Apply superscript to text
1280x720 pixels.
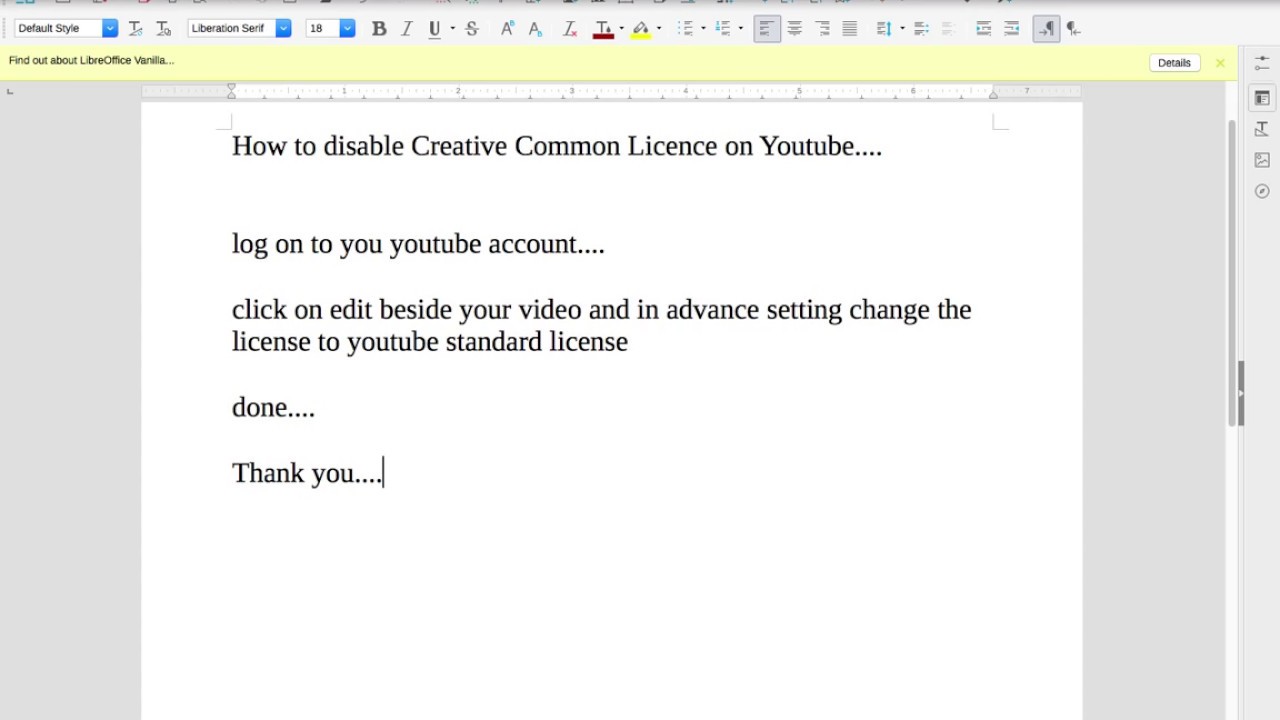point(507,29)
